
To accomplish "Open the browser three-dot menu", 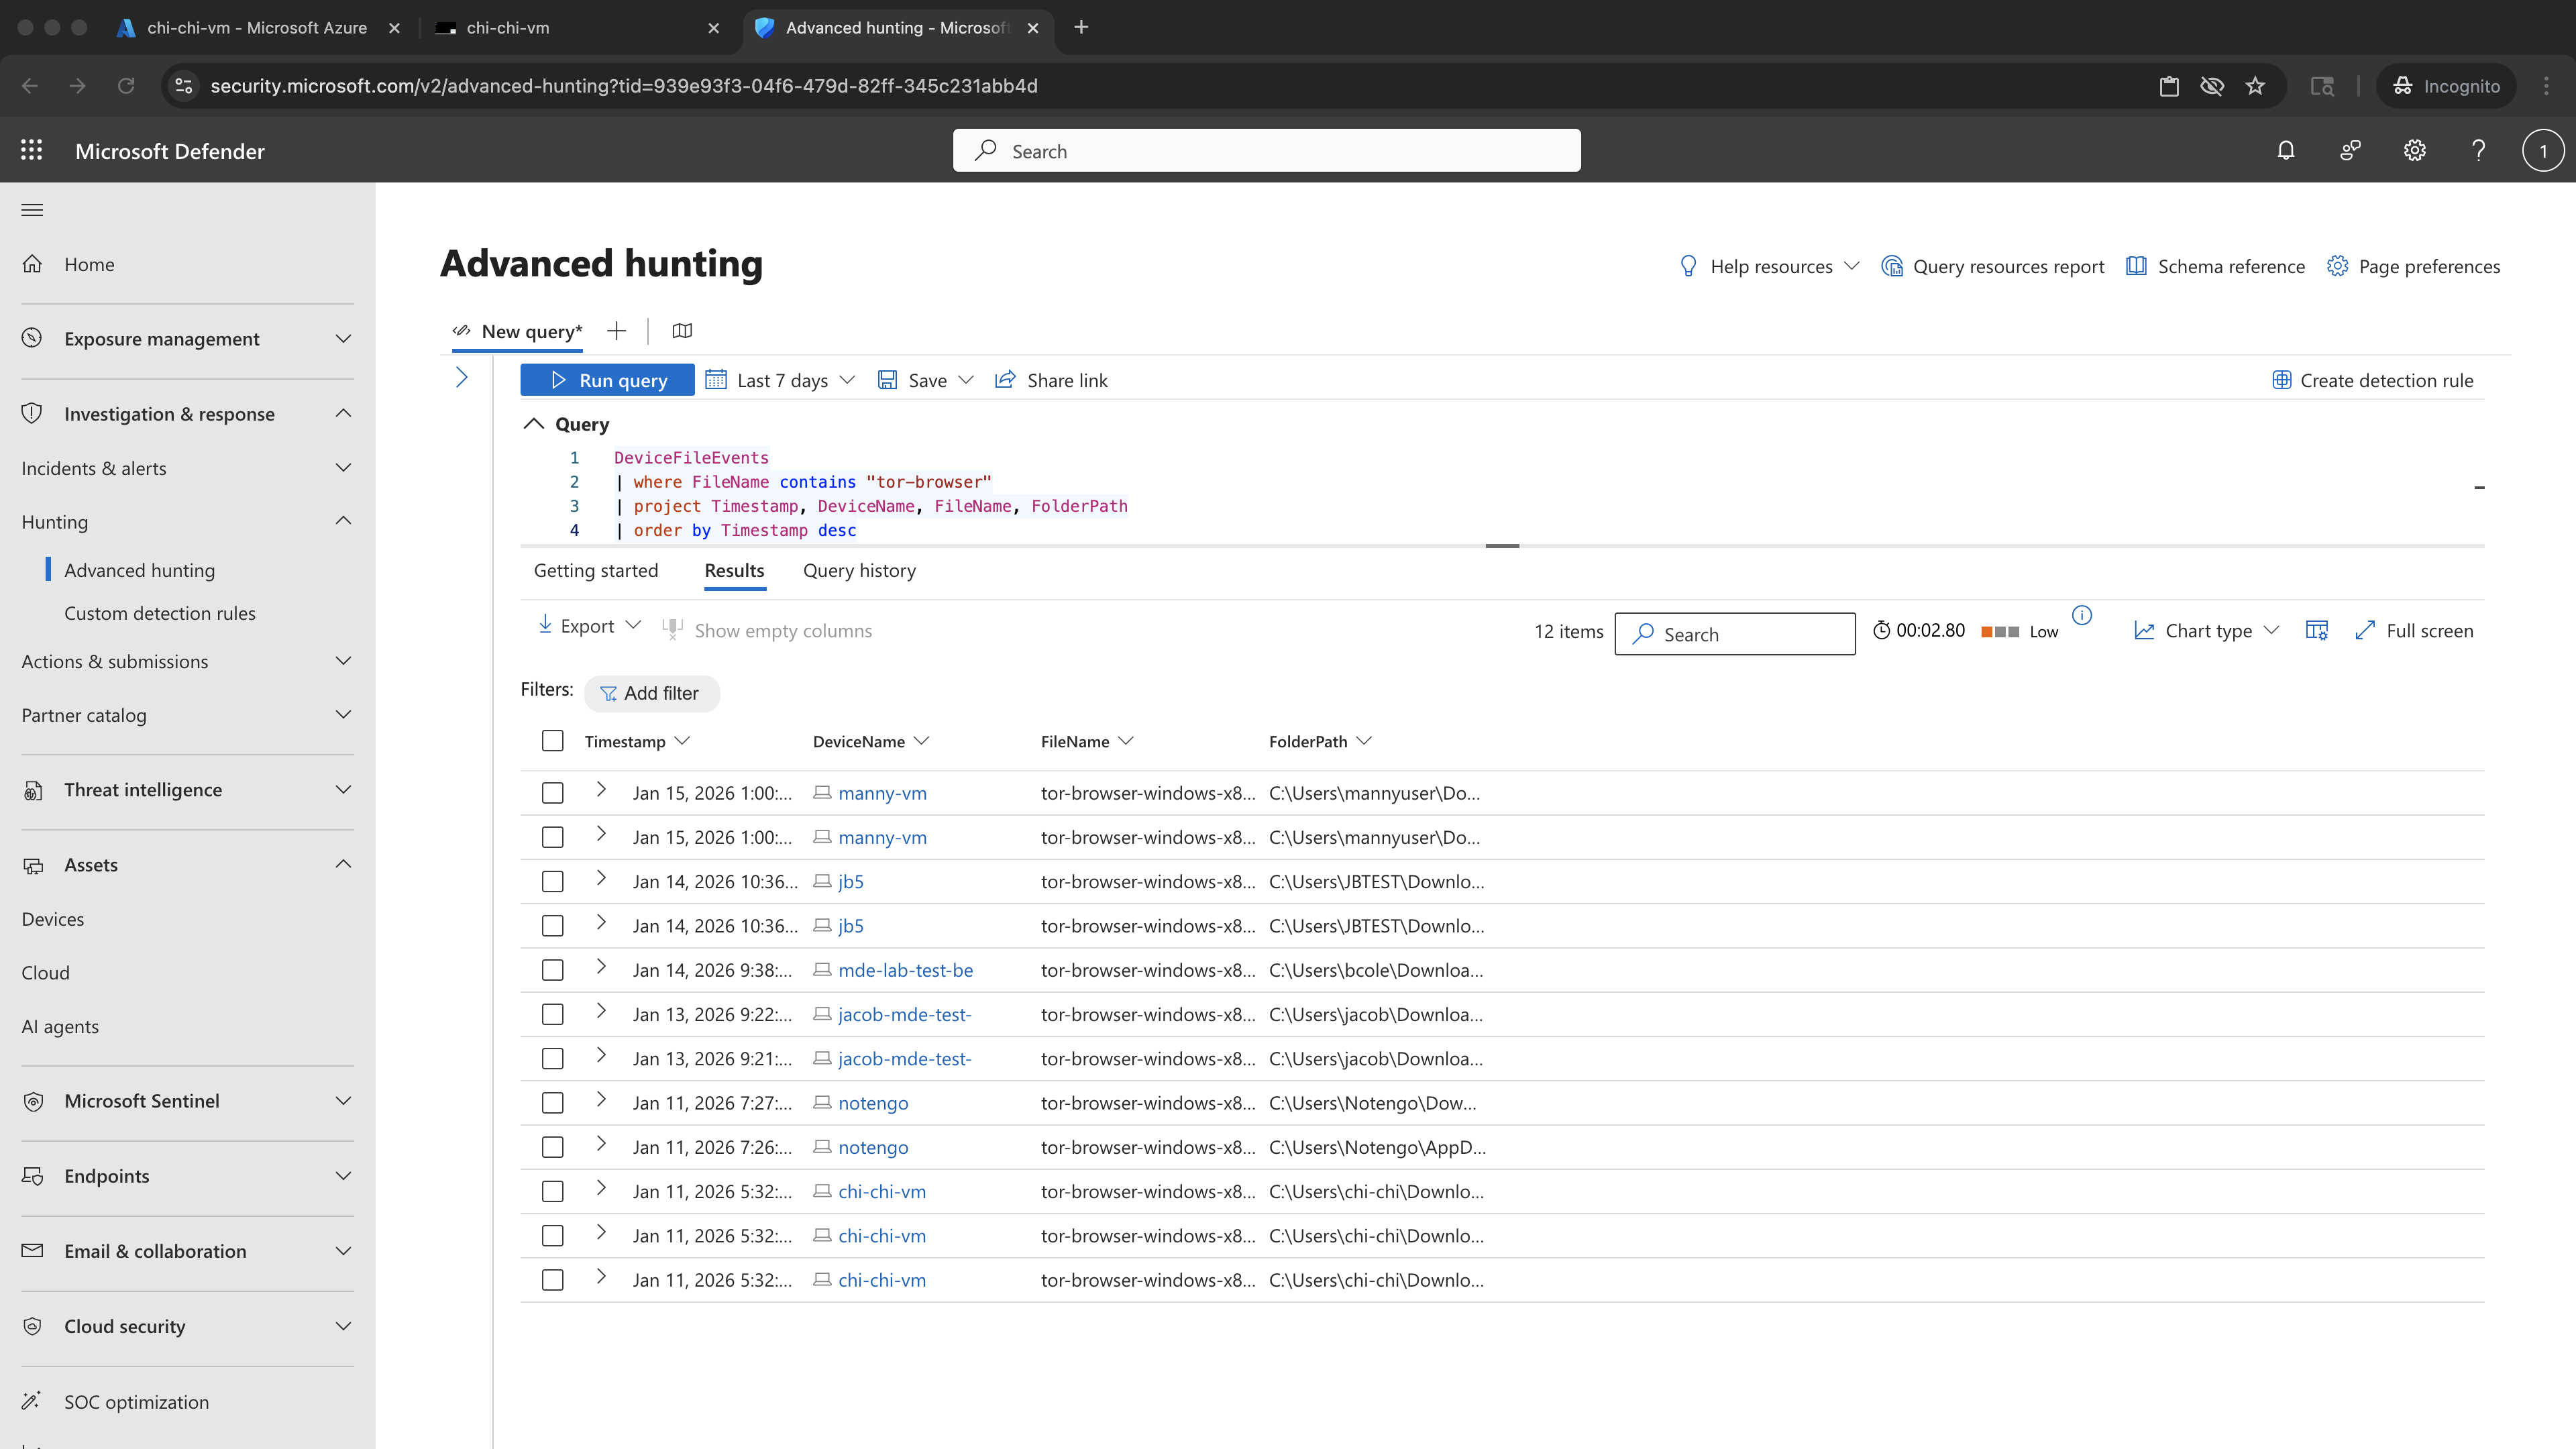I will point(2546,86).
